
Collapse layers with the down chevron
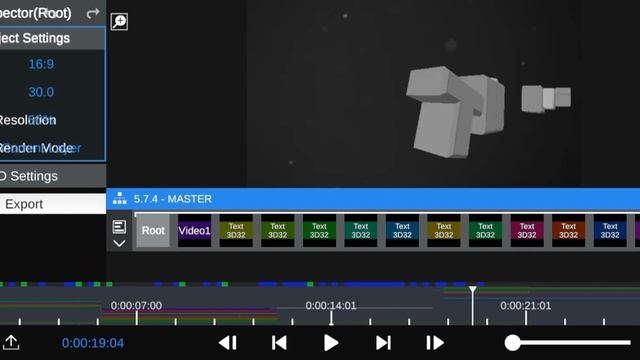click(x=119, y=244)
